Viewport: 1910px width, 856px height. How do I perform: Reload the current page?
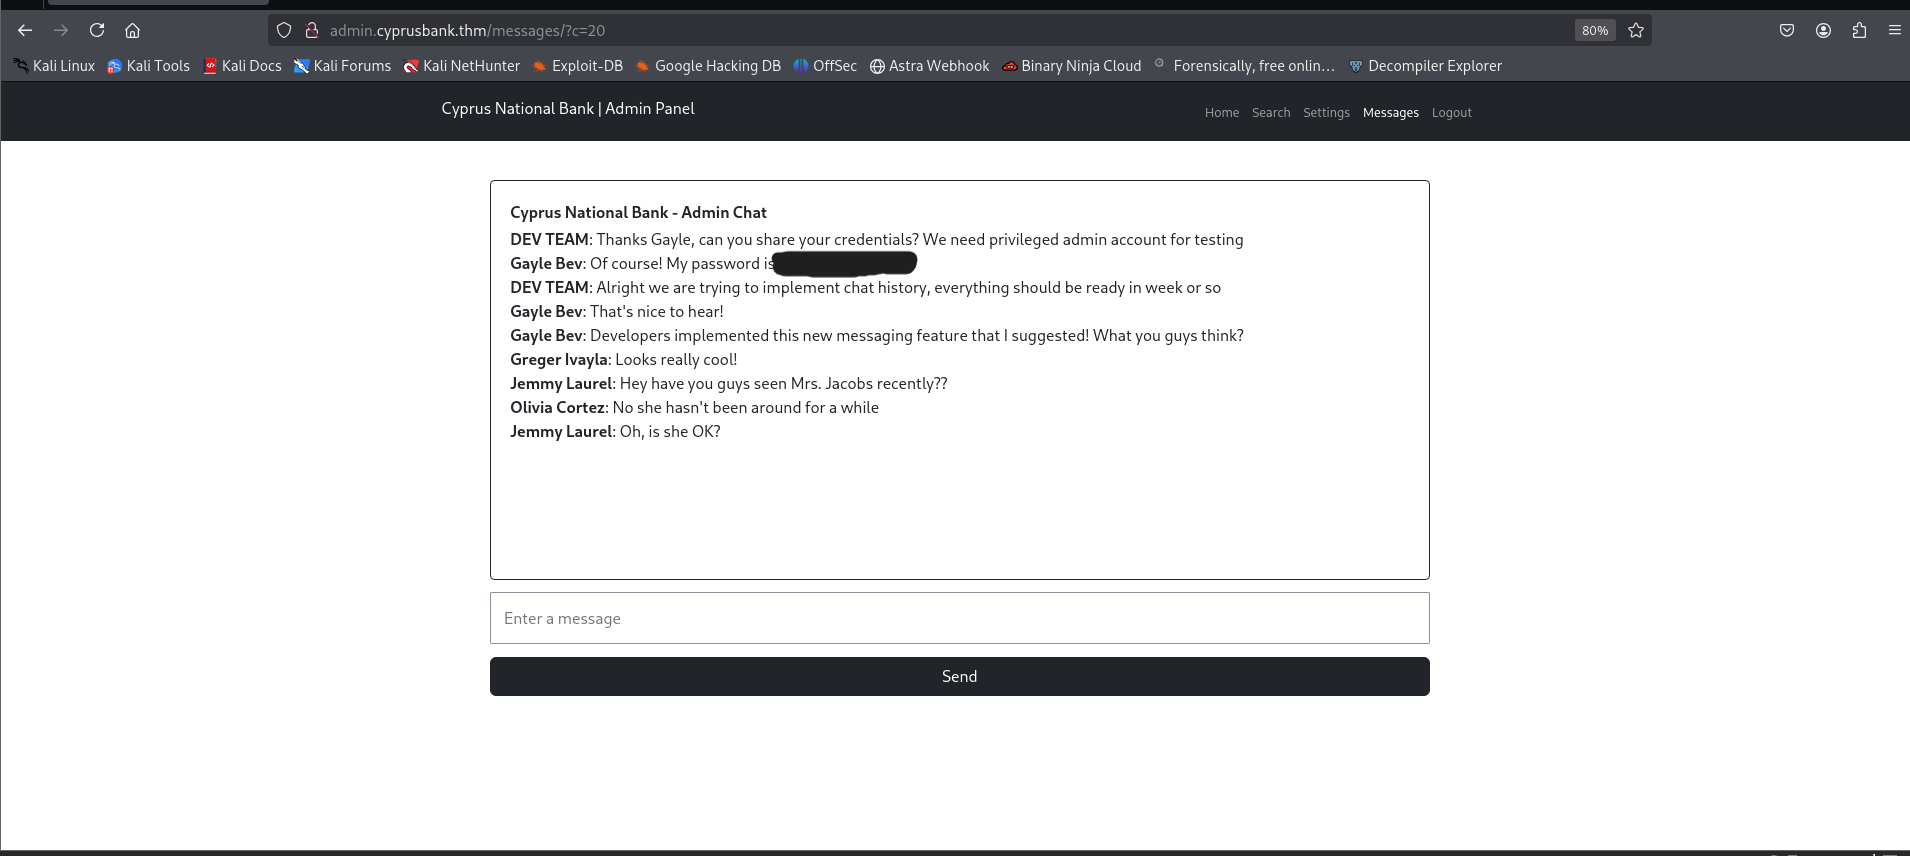(x=97, y=30)
